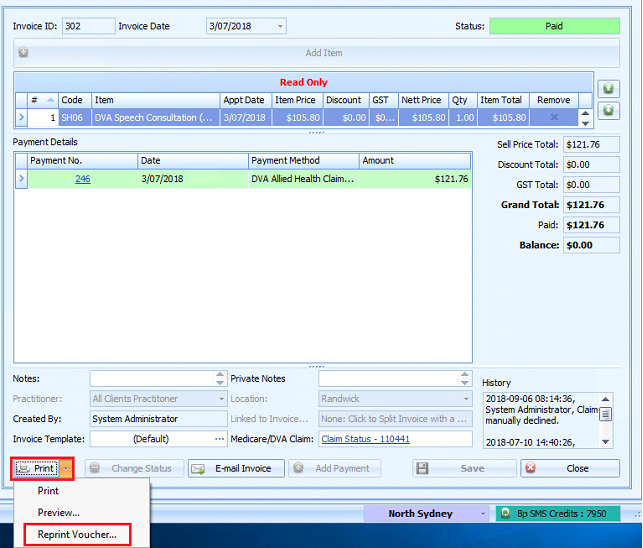This screenshot has height=548, width=643.
Task: Click the Bp SMS Credits status icon
Action: pyautogui.click(x=505, y=513)
